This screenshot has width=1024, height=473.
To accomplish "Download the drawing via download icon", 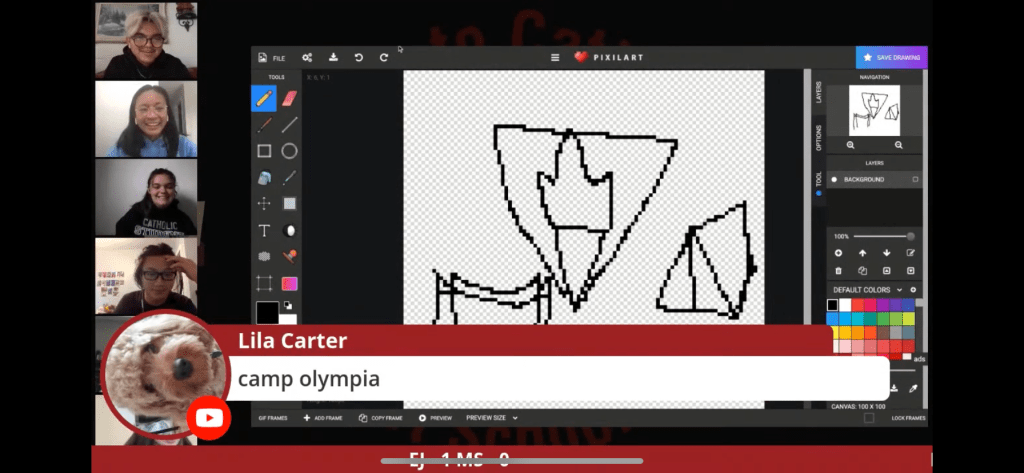I will 333,58.
